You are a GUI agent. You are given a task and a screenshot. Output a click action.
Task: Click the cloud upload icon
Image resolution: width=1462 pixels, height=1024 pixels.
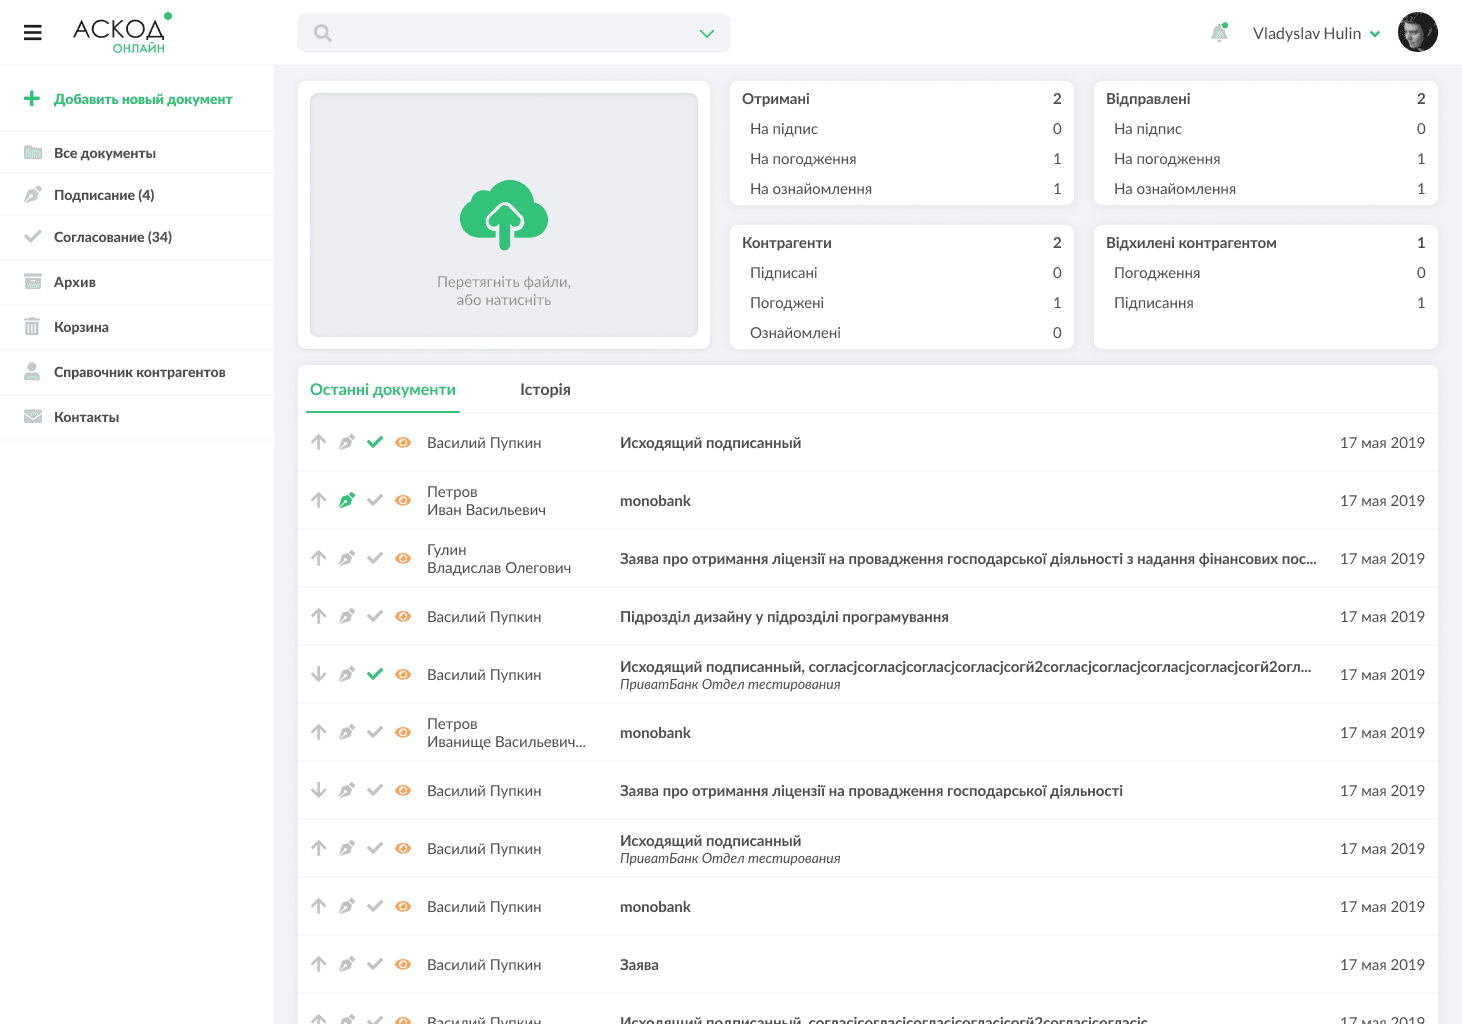(x=504, y=213)
